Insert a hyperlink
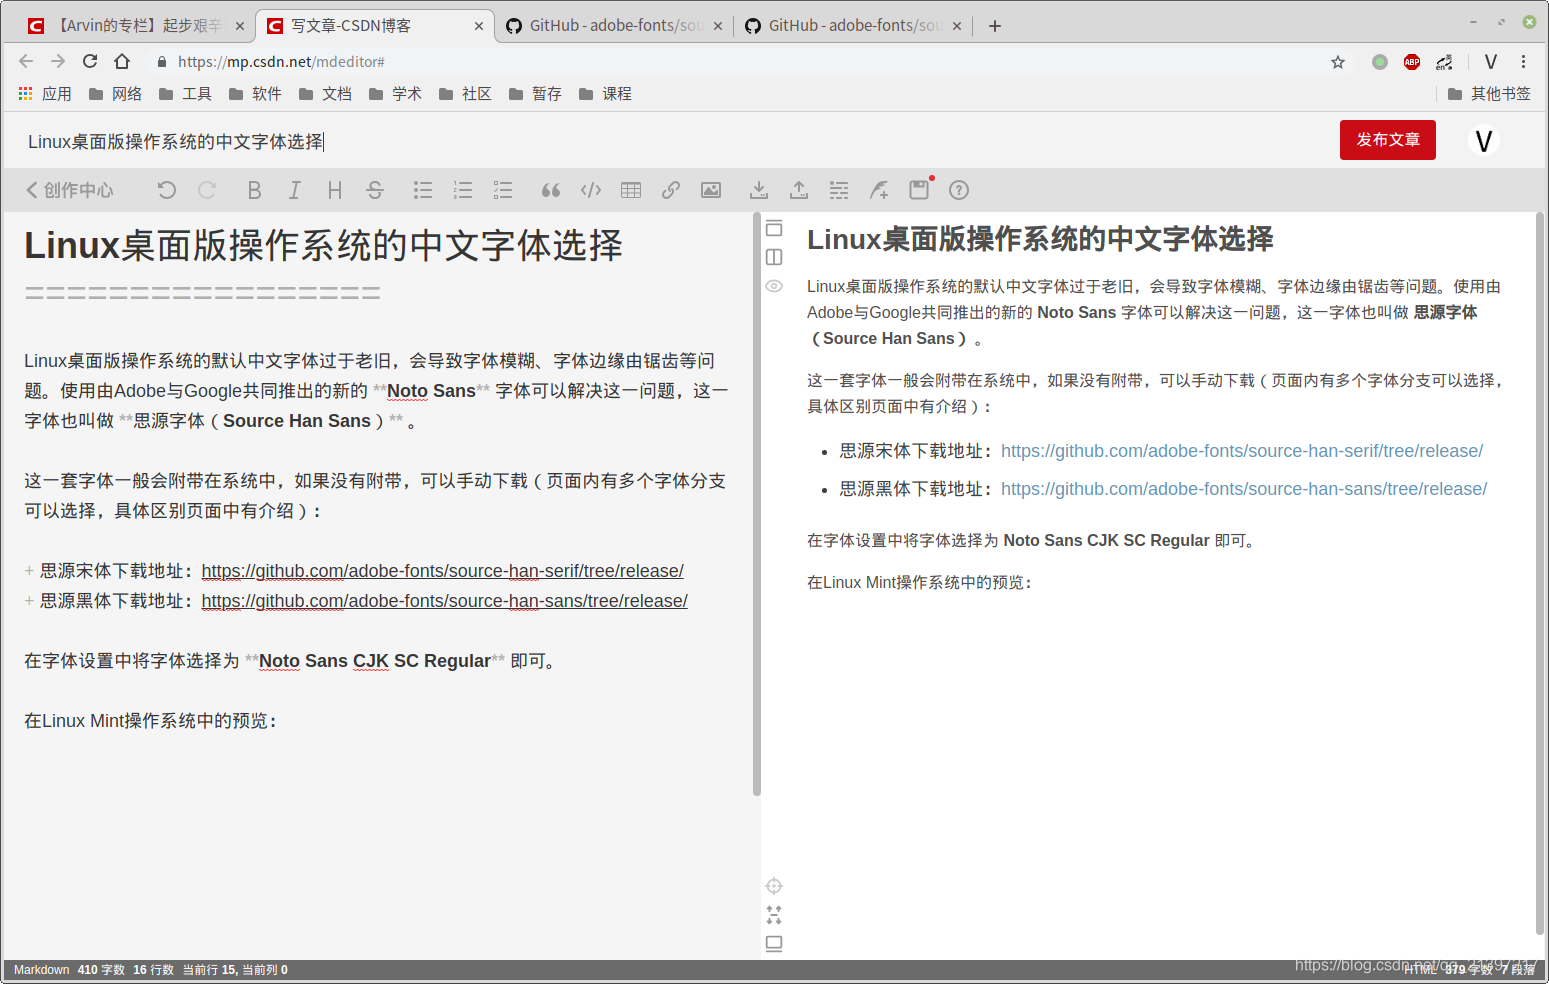 coord(671,190)
